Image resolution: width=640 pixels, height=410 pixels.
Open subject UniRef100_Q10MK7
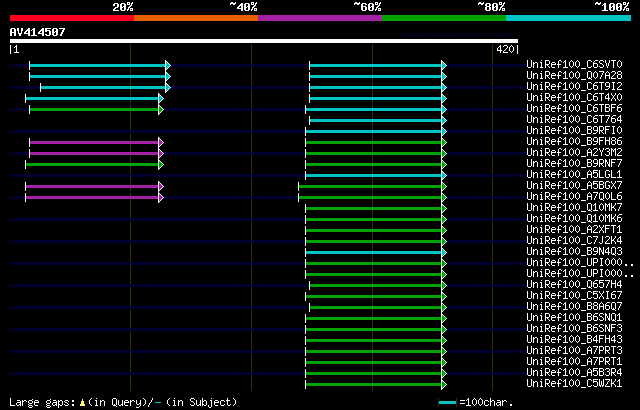click(574, 208)
